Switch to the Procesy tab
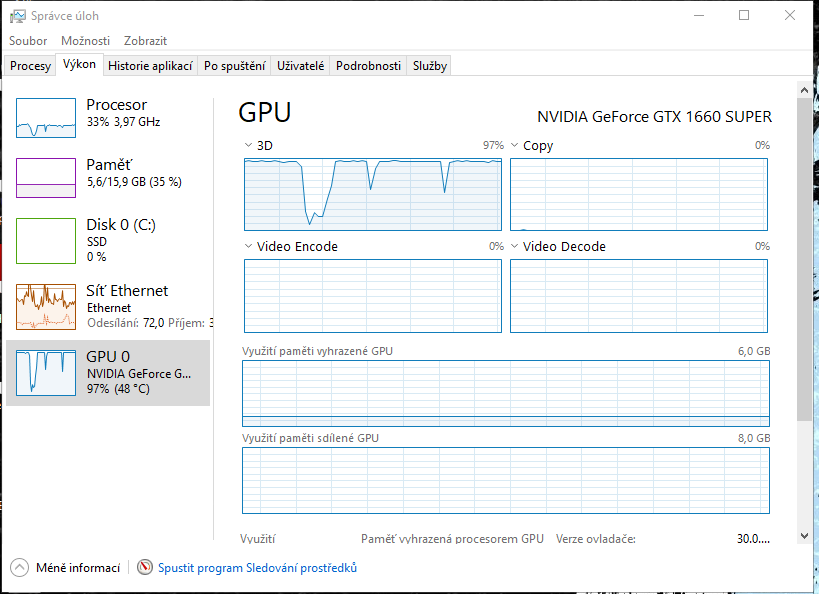The width and height of the screenshot is (819, 594). pyautogui.click(x=30, y=66)
